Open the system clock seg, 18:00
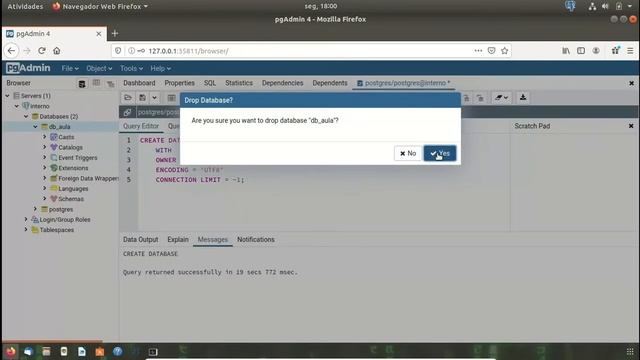 [x=321, y=6]
